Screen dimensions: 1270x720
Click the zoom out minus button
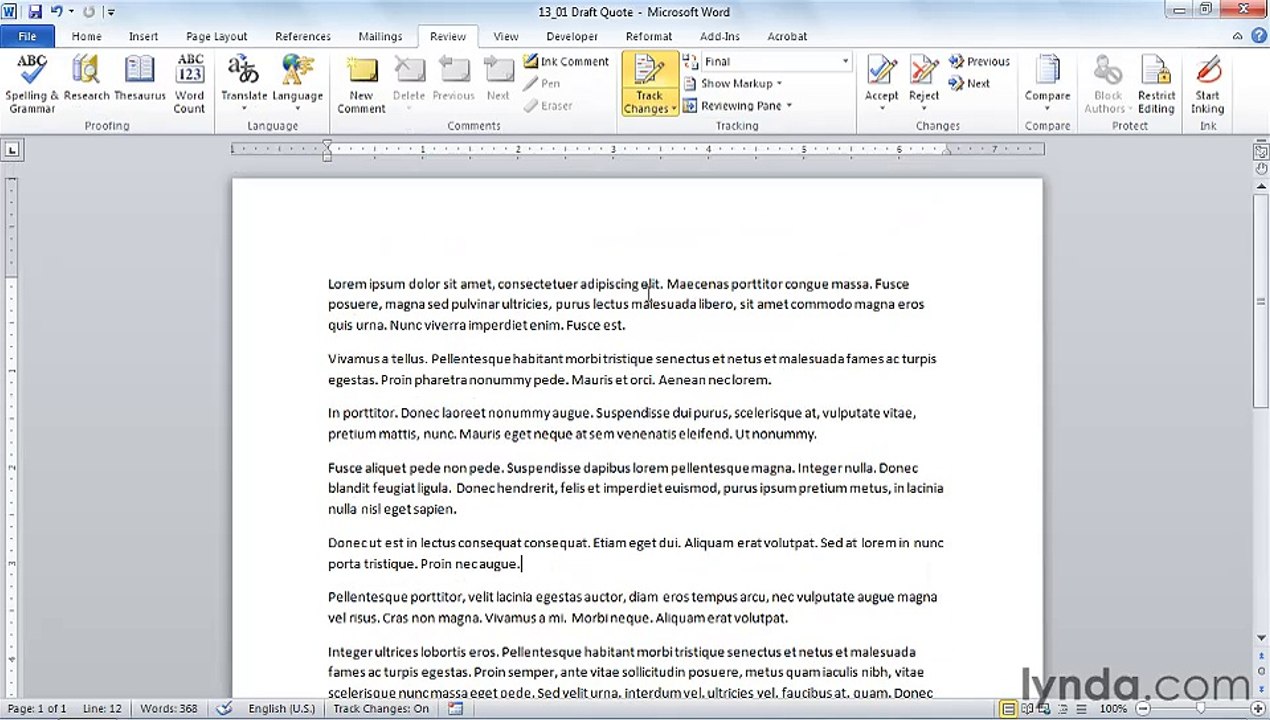(x=1143, y=709)
